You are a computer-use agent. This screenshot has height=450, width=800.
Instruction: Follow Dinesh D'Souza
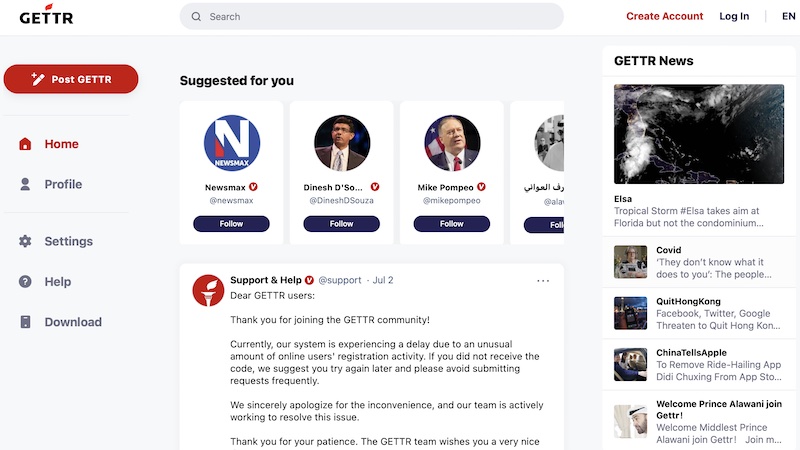(x=341, y=224)
